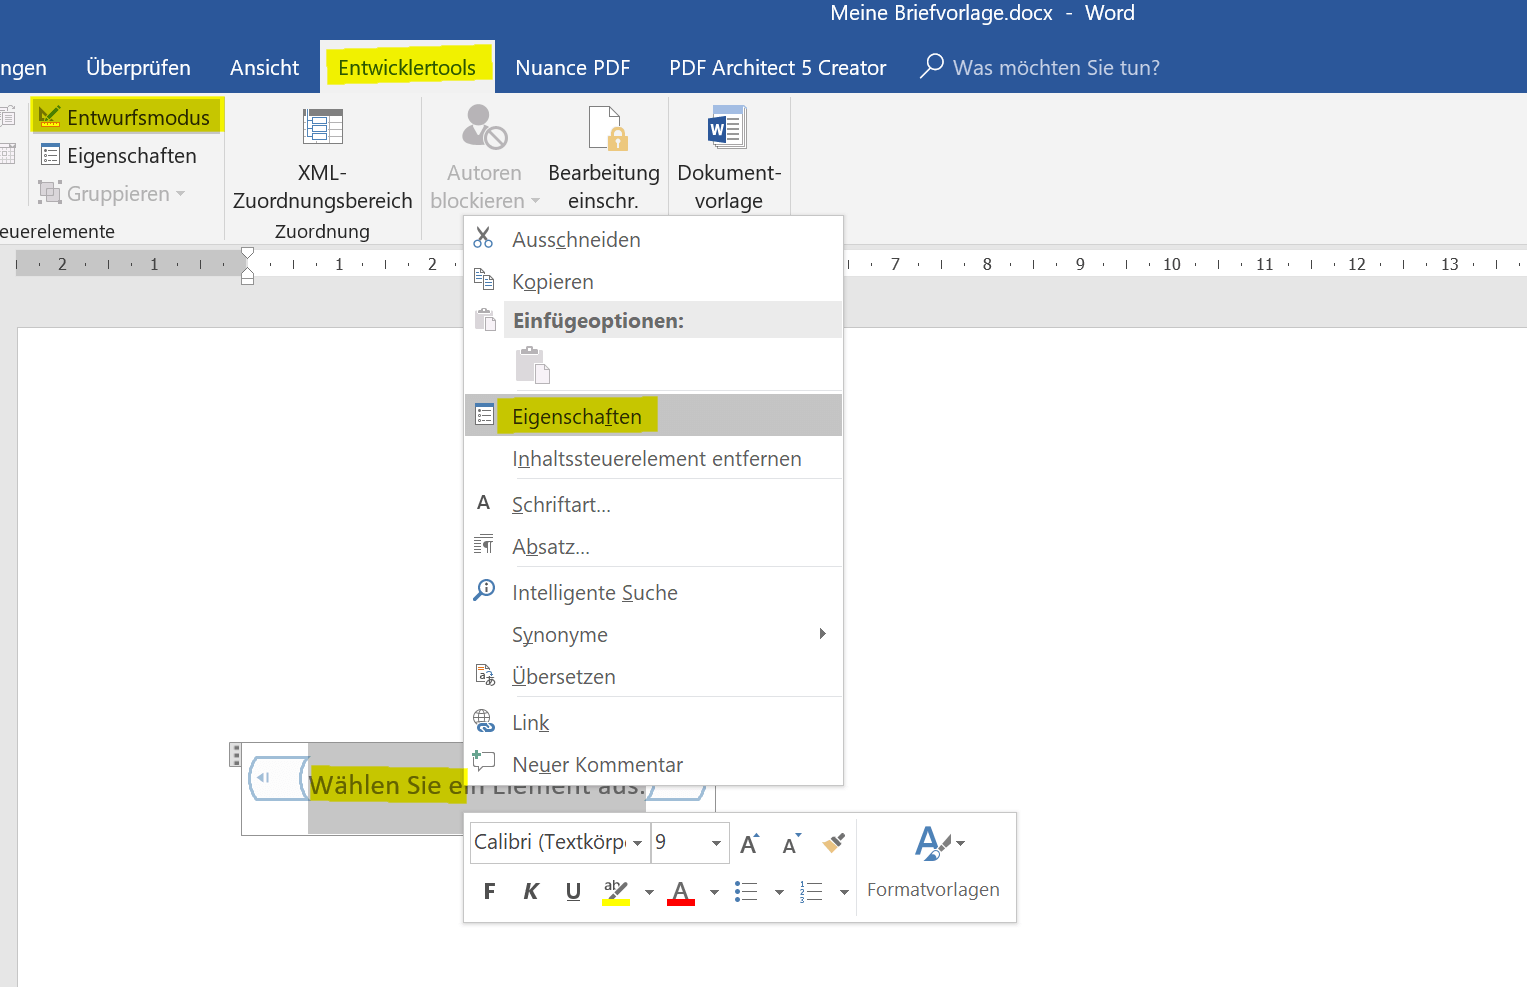This screenshot has width=1527, height=987.
Task: Click the first-line indent marker on the ruler
Action: click(x=248, y=253)
